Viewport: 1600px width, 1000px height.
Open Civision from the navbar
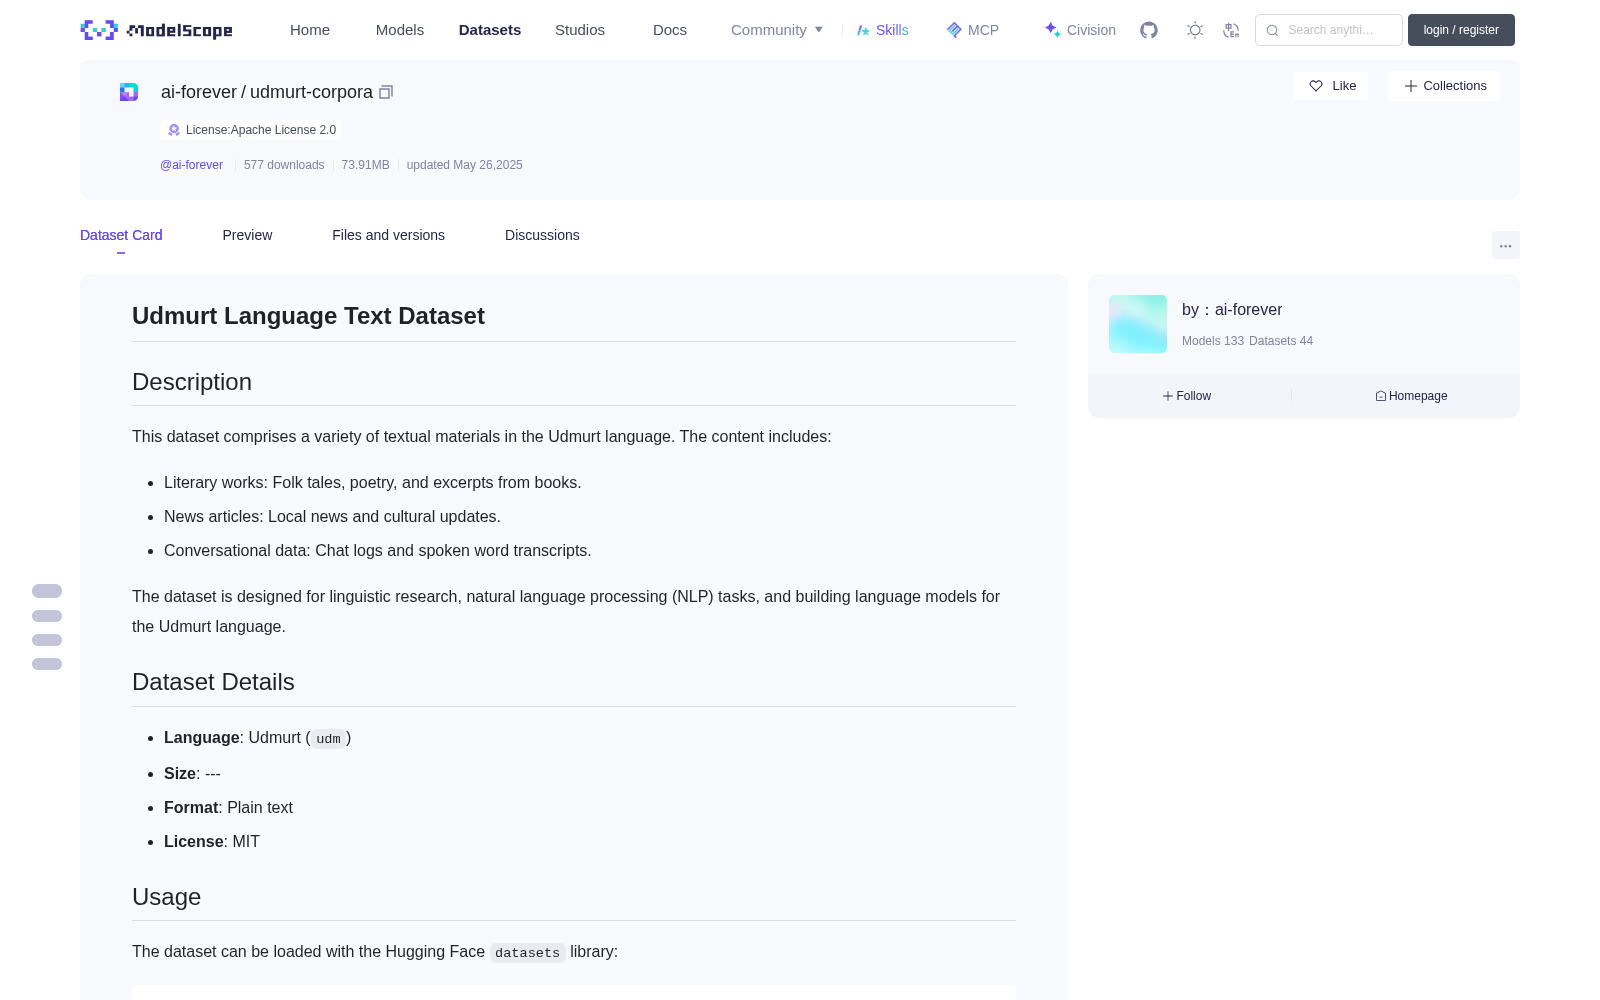point(1080,30)
